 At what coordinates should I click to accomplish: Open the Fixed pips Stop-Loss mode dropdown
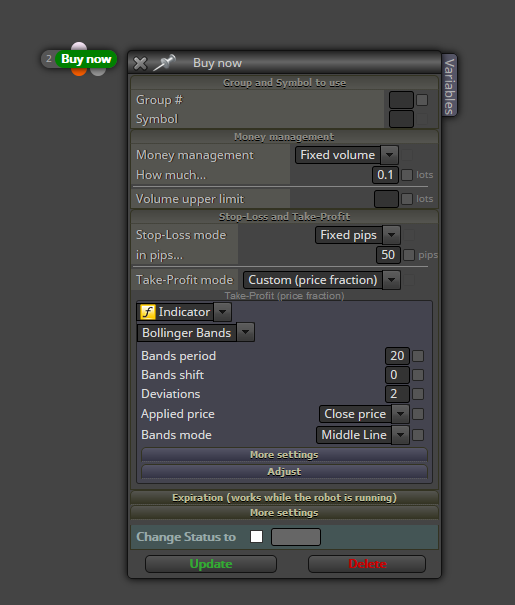coord(358,235)
